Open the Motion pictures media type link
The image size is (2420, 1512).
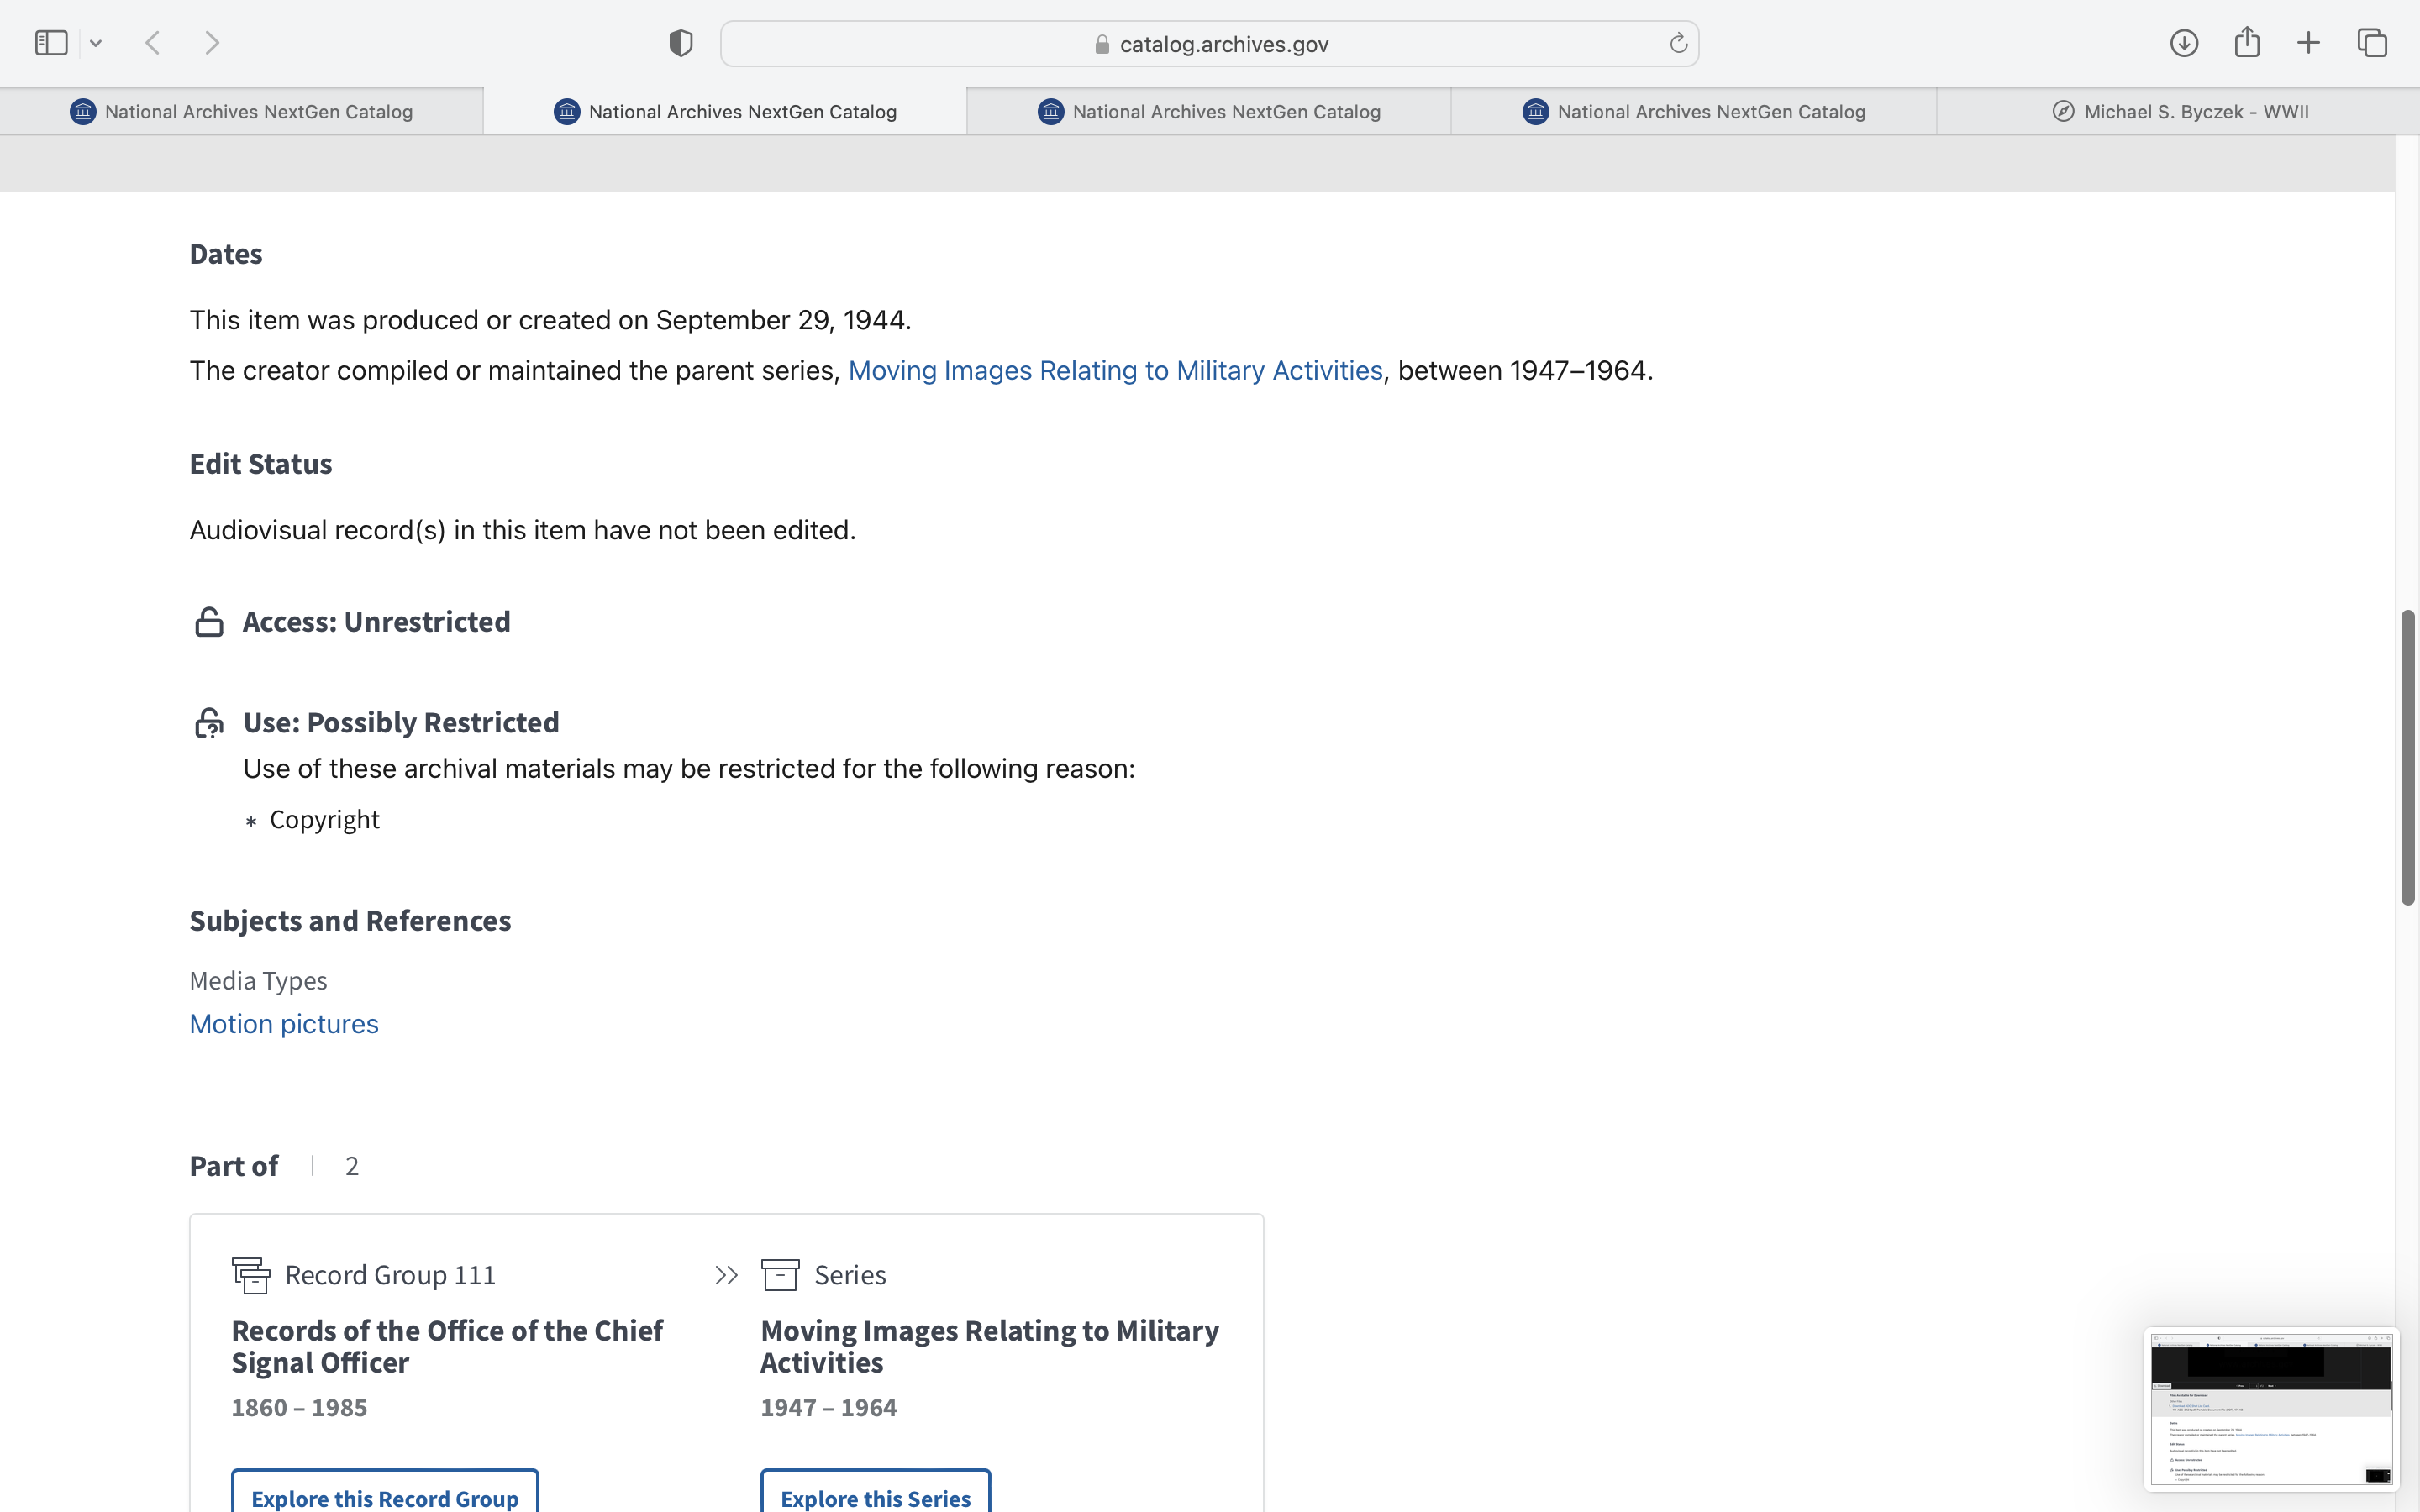(x=284, y=1024)
